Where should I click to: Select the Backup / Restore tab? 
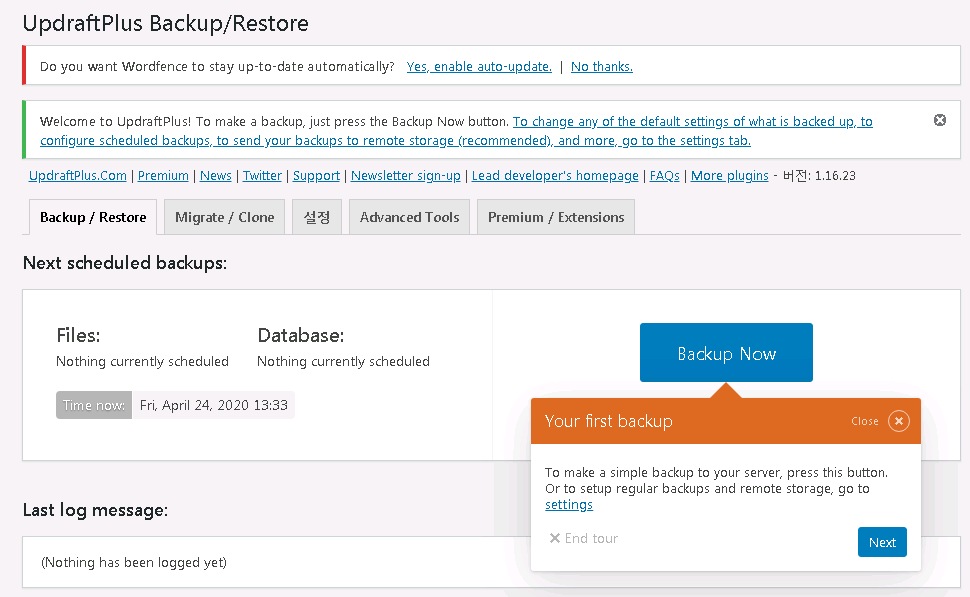coord(93,217)
